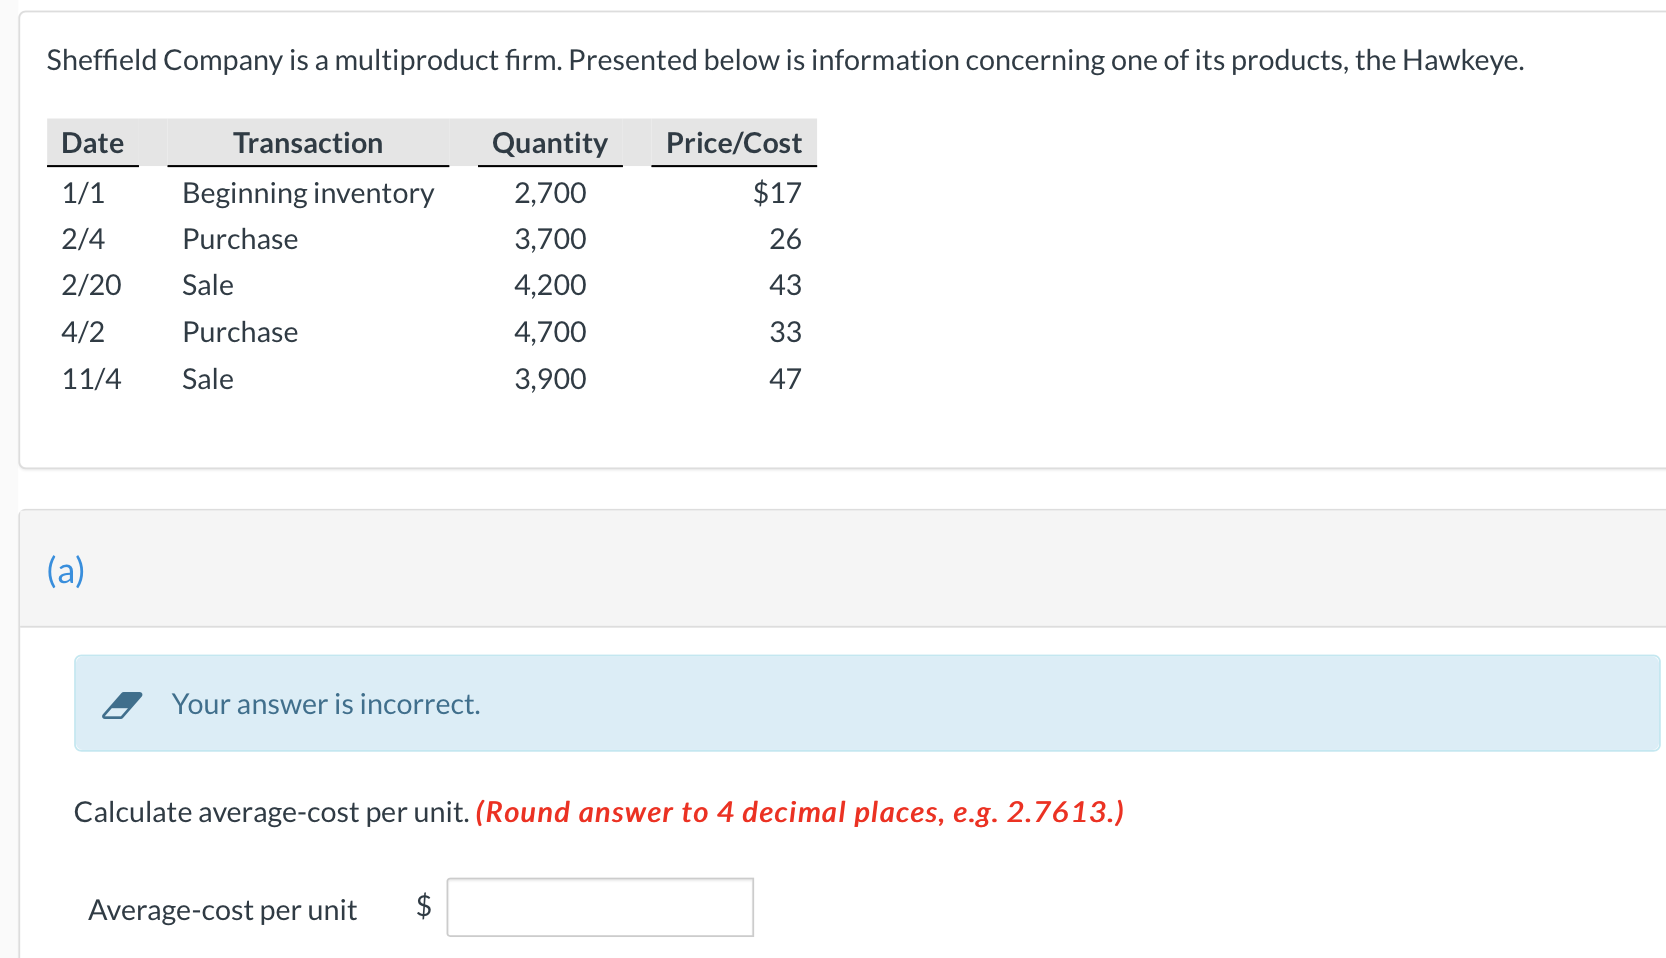Click the Price/Cost column header
Viewport: 1666px width, 958px height.
coord(733,143)
